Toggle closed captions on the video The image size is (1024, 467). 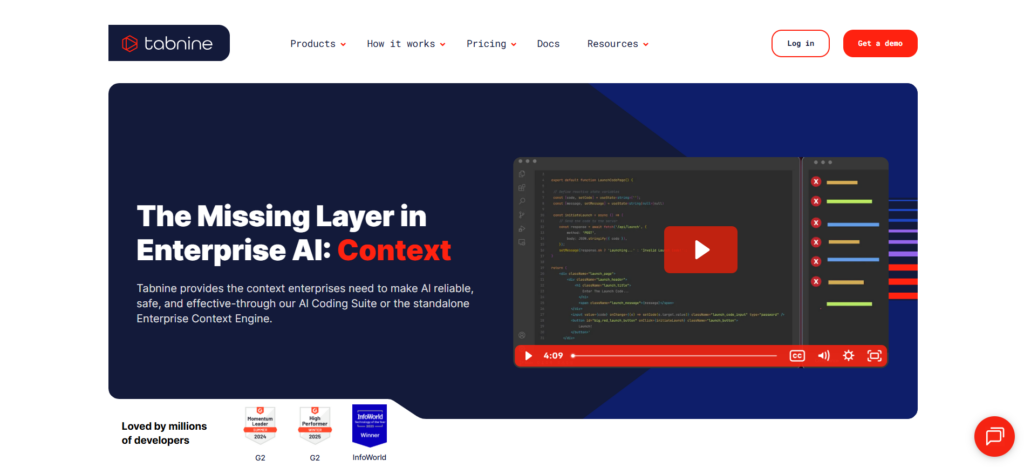click(797, 356)
